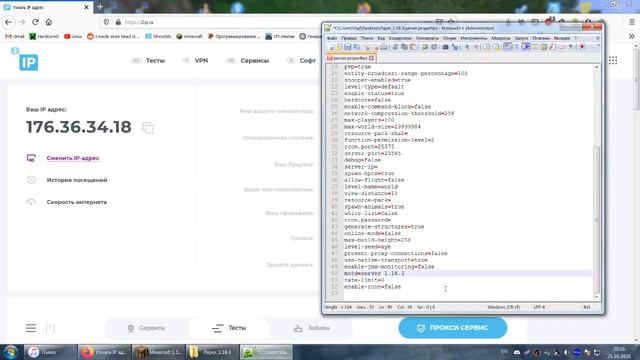Click the Undo icon in Notepad++ toolbar
The width and height of the screenshot is (640, 360).
(425, 47)
